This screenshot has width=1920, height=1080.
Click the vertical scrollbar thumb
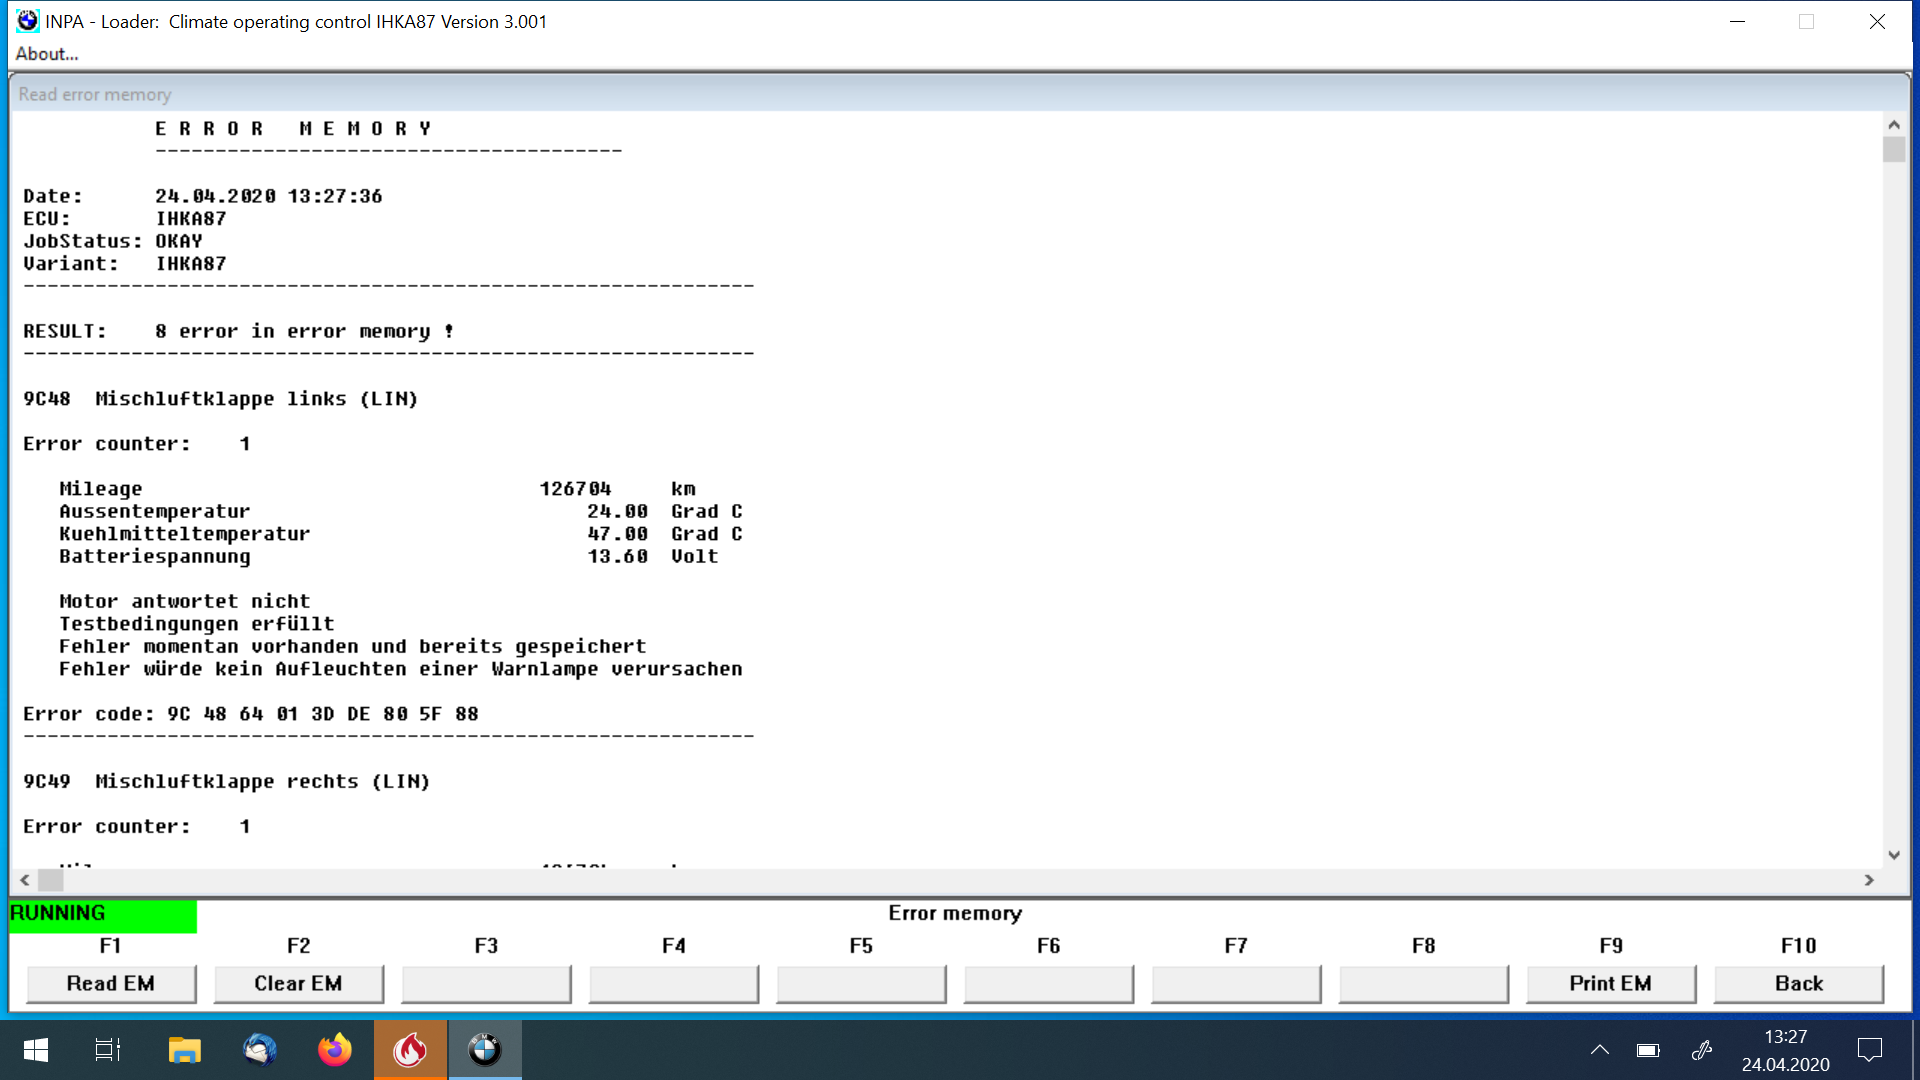(1894, 150)
